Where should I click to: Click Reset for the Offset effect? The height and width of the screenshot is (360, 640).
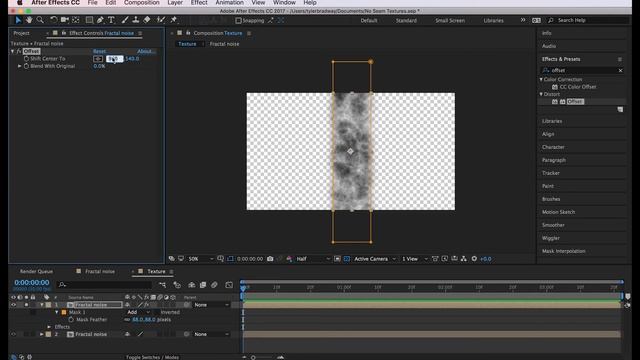[x=99, y=51]
